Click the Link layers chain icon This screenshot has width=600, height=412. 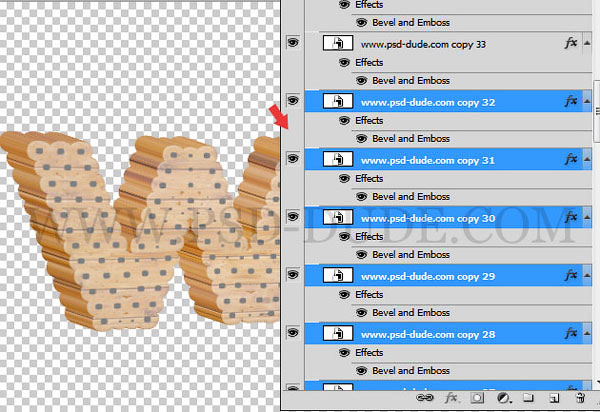pyautogui.click(x=425, y=398)
